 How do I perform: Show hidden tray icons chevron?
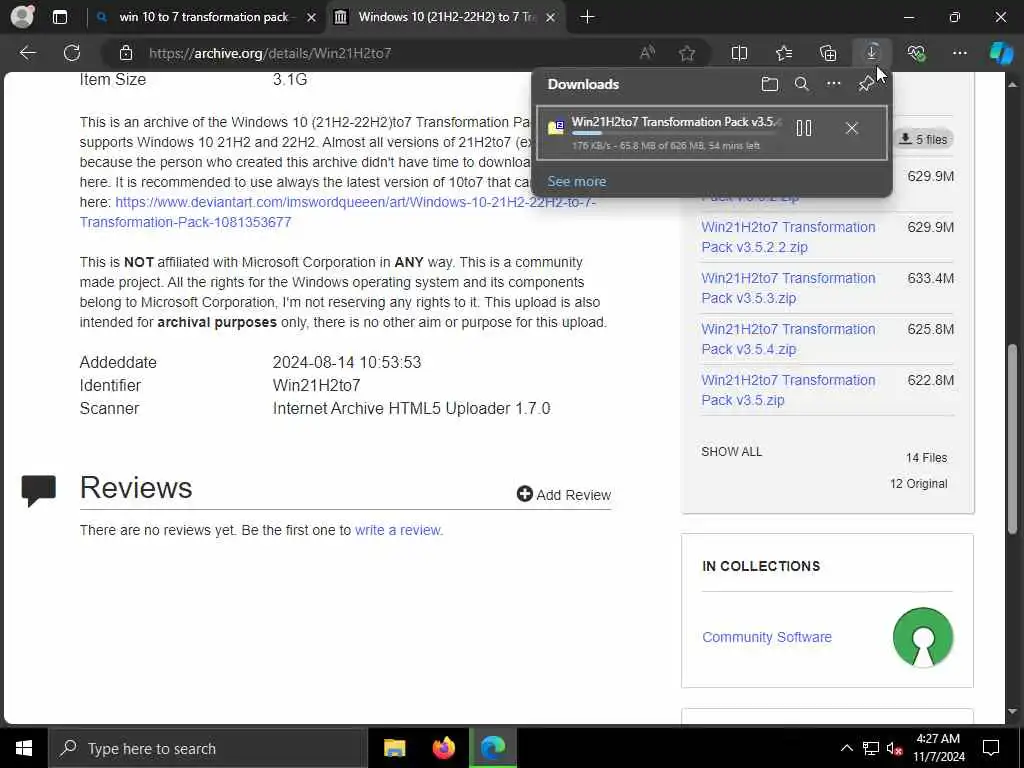tap(846, 748)
